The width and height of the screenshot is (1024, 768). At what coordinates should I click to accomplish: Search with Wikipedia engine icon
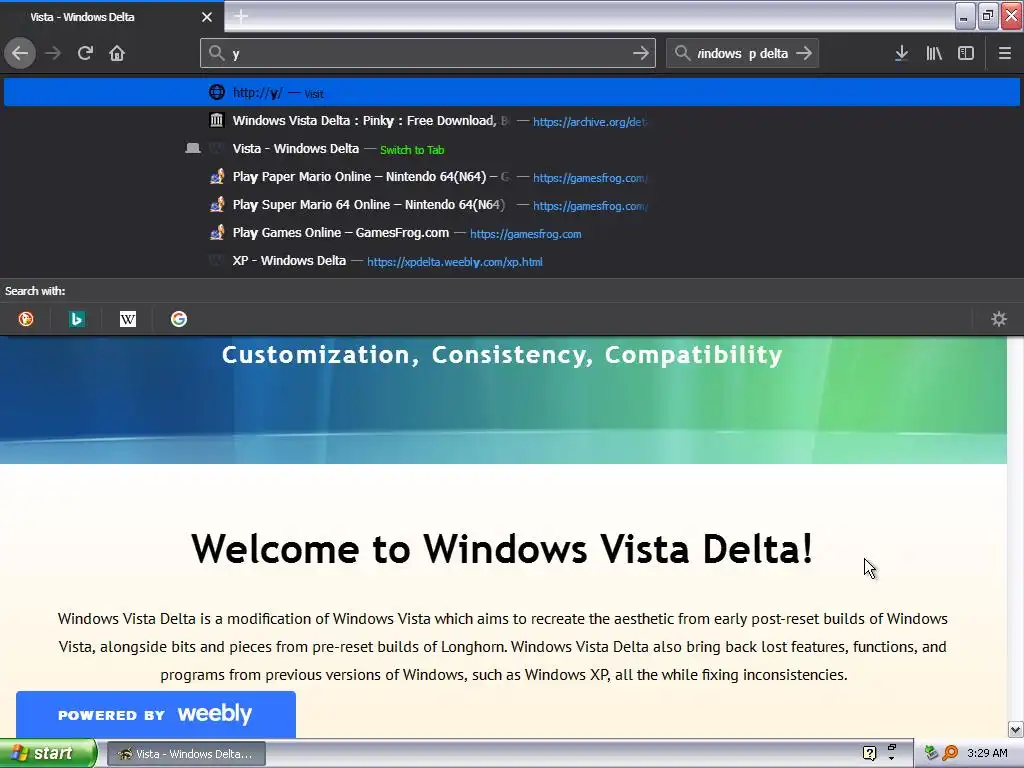coord(128,319)
